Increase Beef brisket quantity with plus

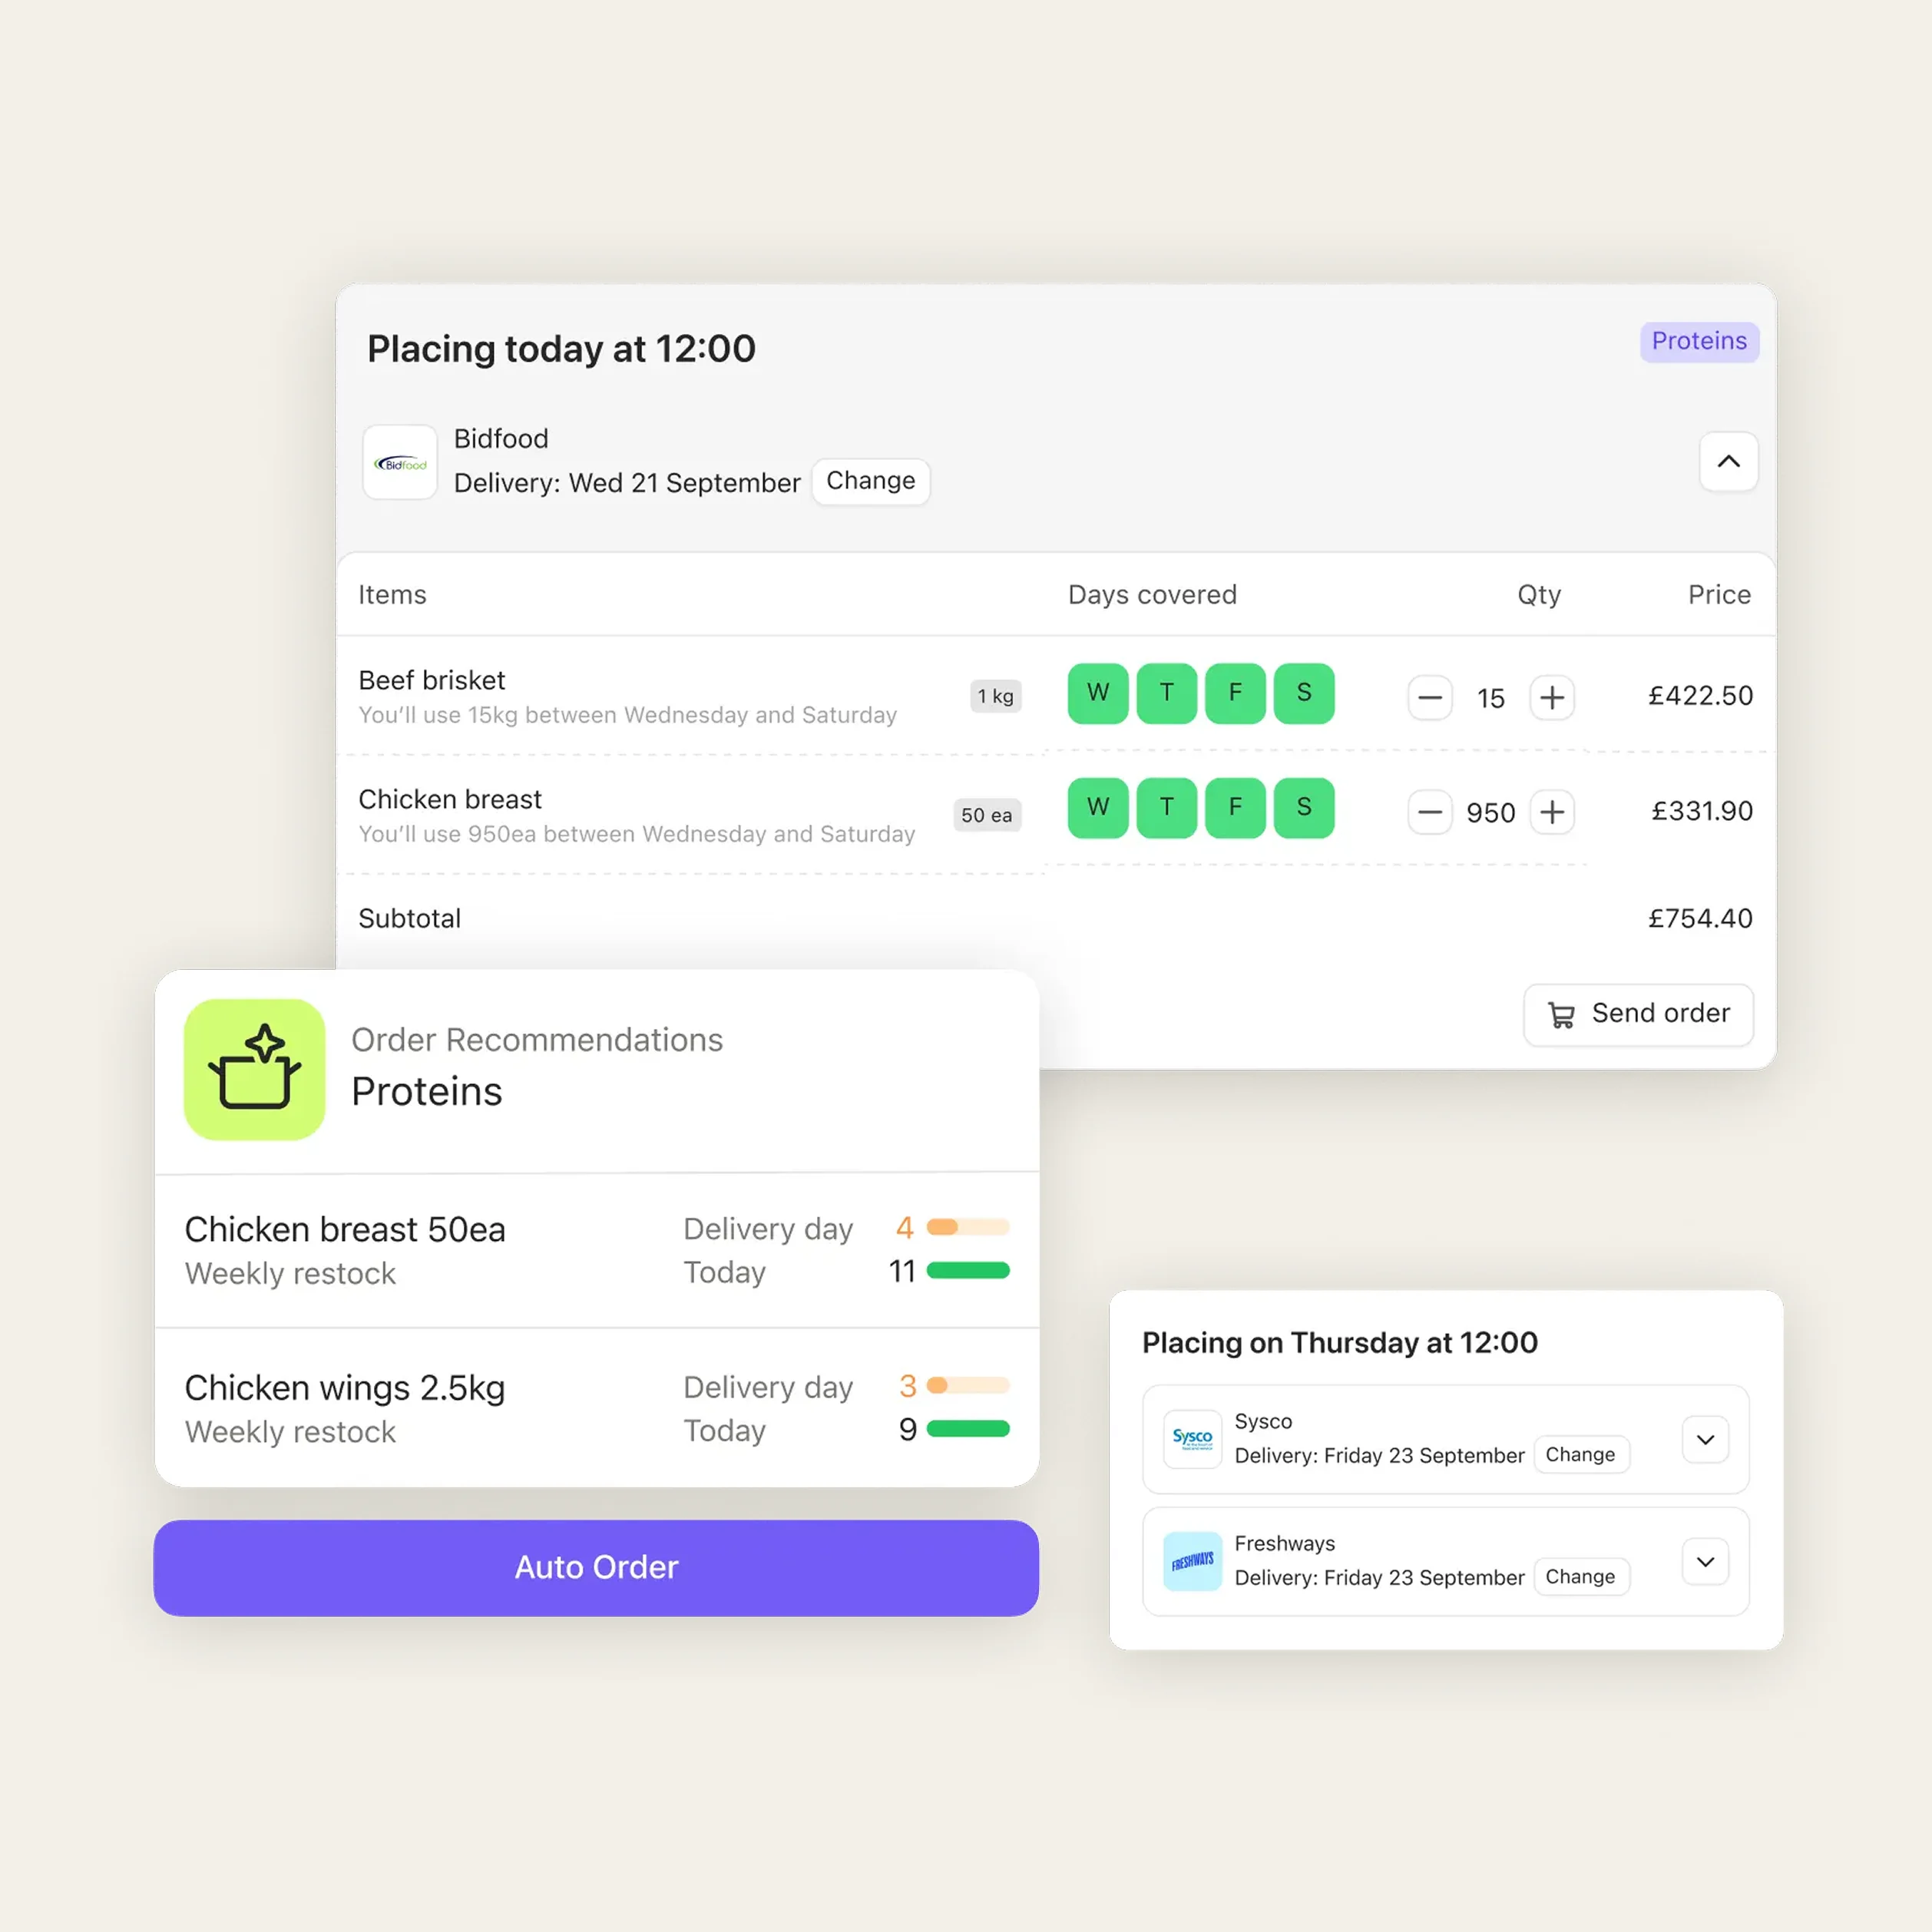click(1552, 697)
